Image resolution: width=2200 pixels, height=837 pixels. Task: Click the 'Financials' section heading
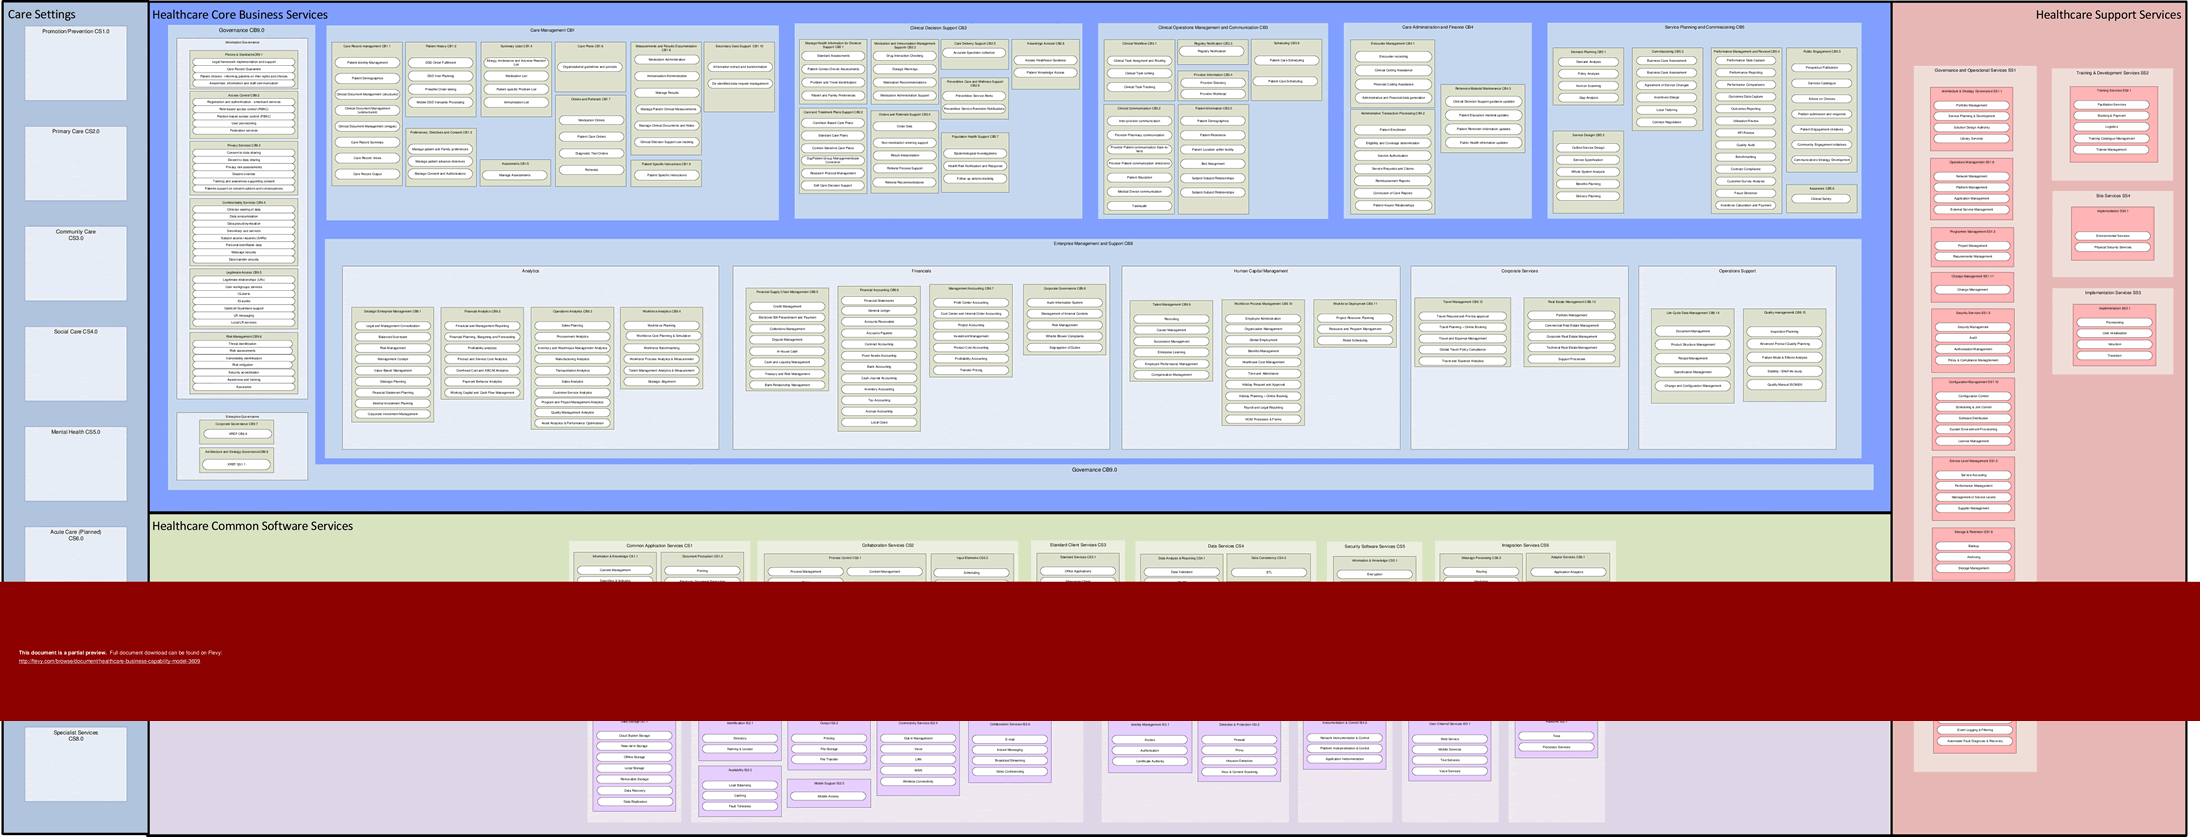pos(921,271)
